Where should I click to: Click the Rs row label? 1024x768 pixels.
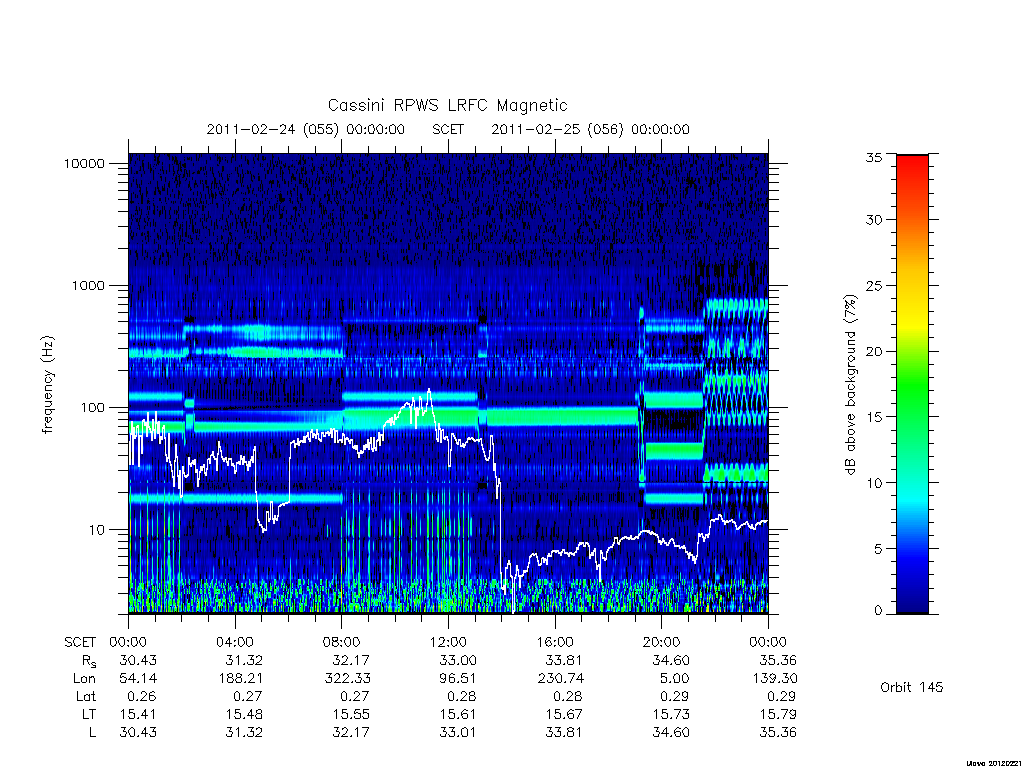88,661
